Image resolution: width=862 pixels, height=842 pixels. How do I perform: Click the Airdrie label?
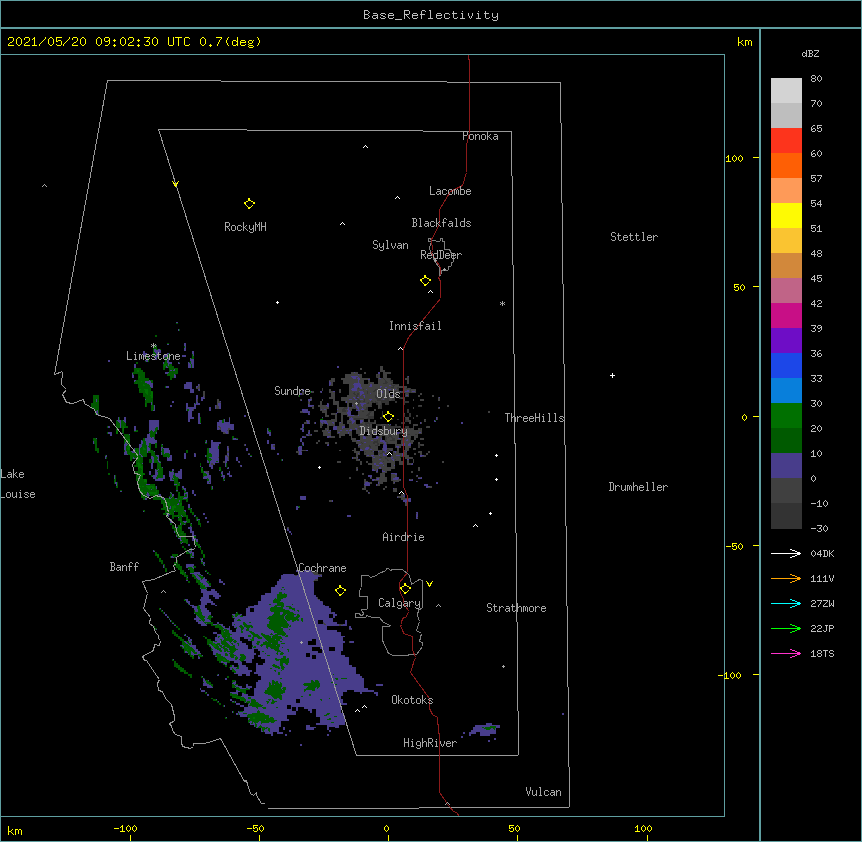(404, 537)
